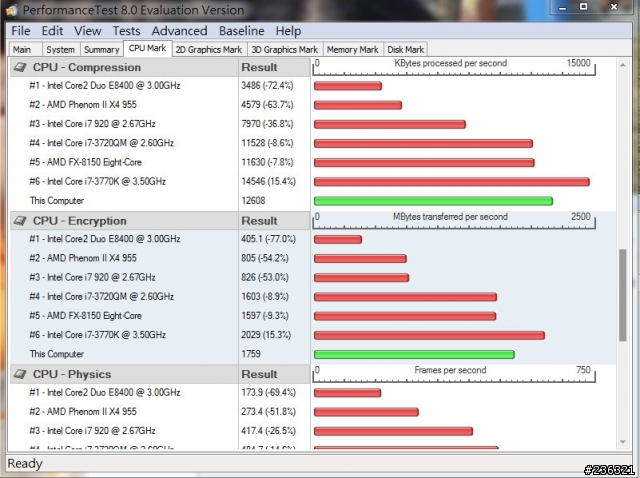This screenshot has height=478, width=640.
Task: Switch to the System tab
Action: (61, 49)
